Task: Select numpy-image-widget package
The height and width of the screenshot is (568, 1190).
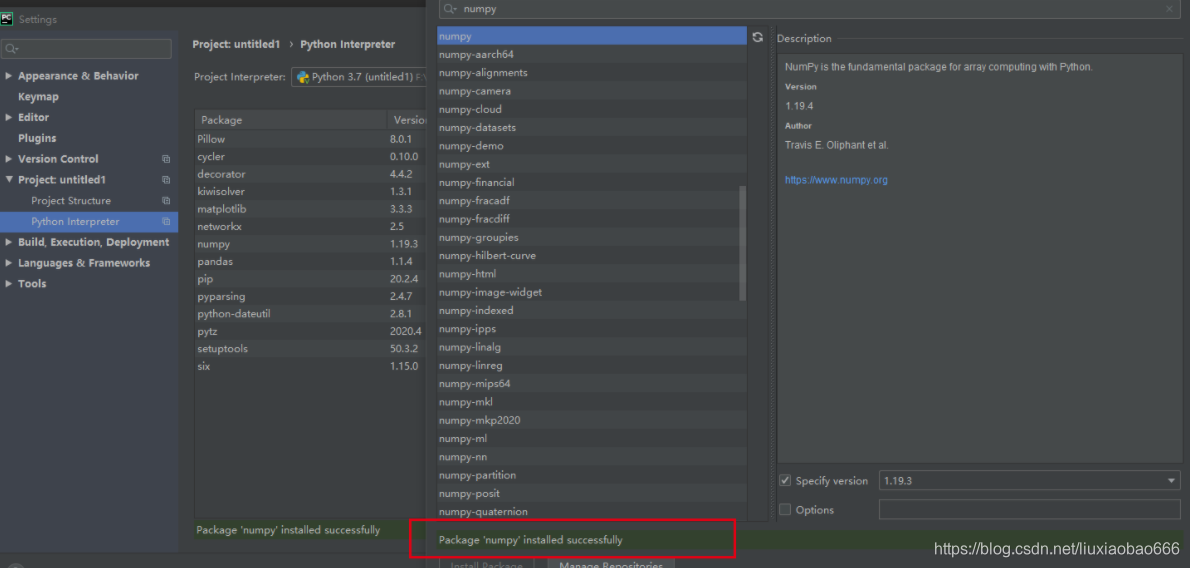Action: 591,292
